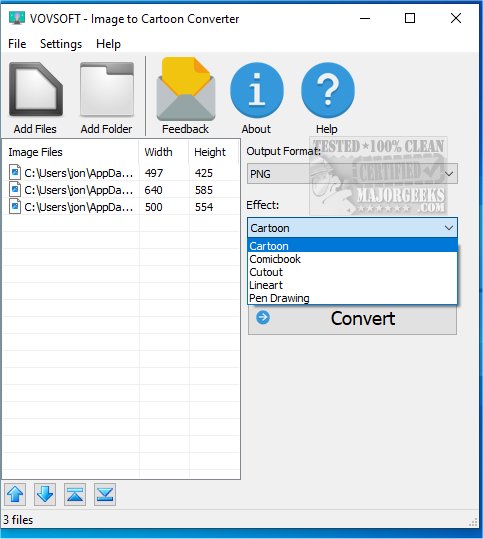Sort by the Height column header

point(213,152)
